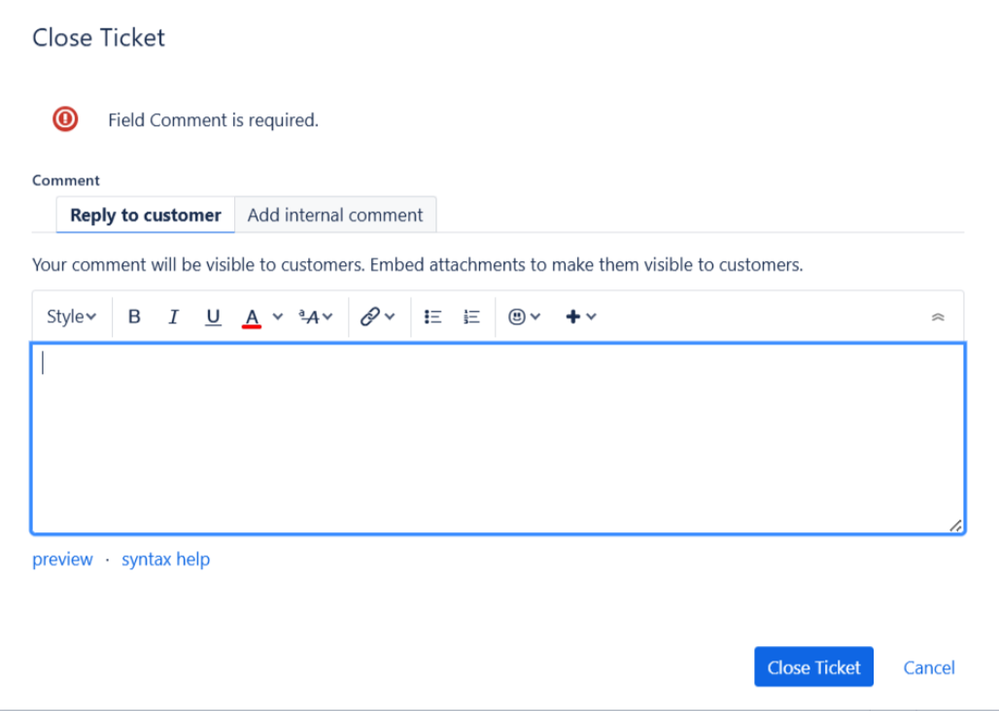Click the red error alert icon
999x711 pixels.
click(x=65, y=119)
